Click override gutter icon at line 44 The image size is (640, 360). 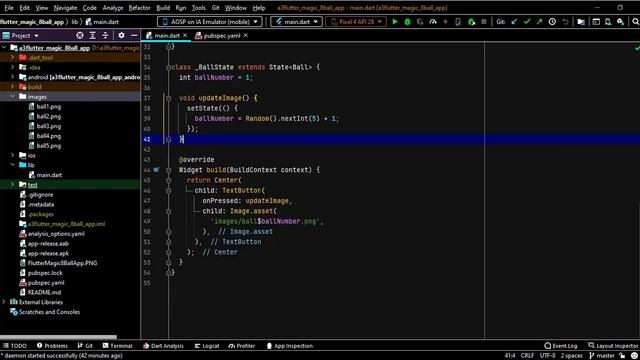coord(156,169)
